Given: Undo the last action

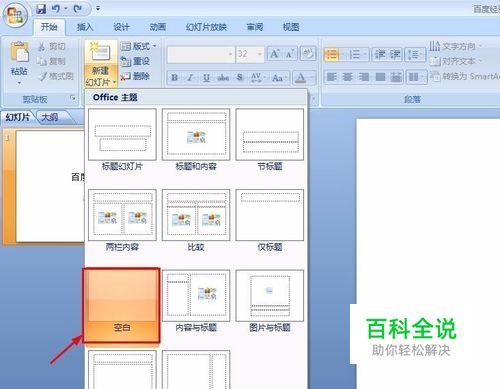Looking at the screenshot, I should pos(56,9).
